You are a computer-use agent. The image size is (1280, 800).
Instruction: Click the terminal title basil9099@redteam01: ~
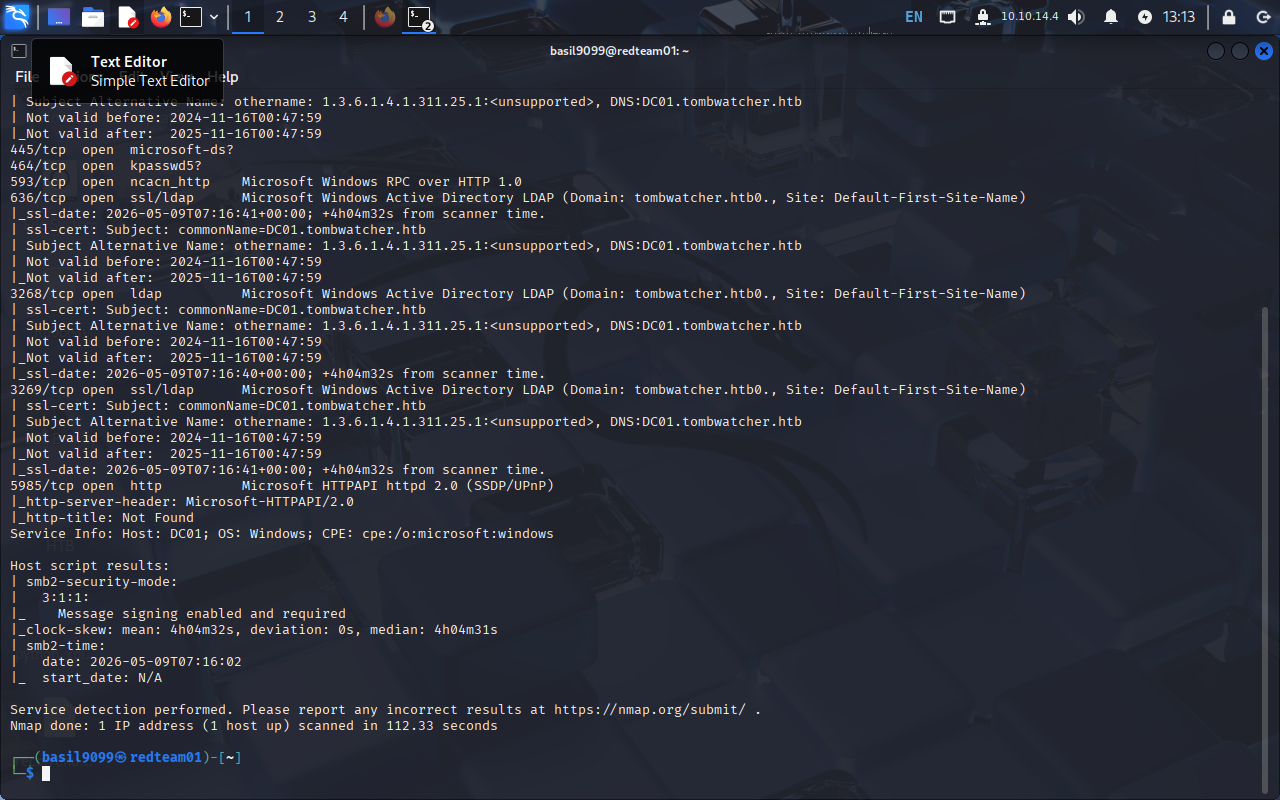[619, 51]
